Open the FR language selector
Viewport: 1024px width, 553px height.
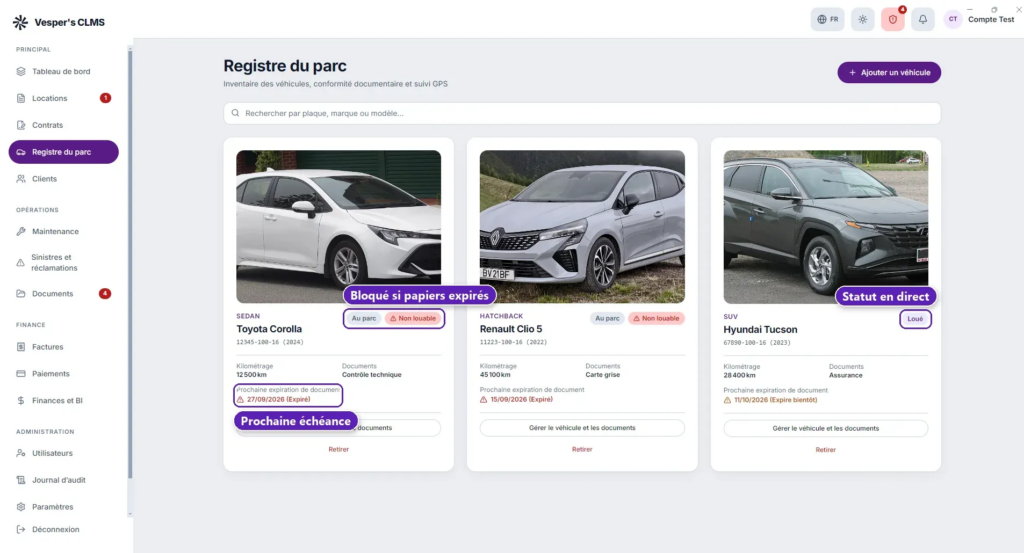827,20
